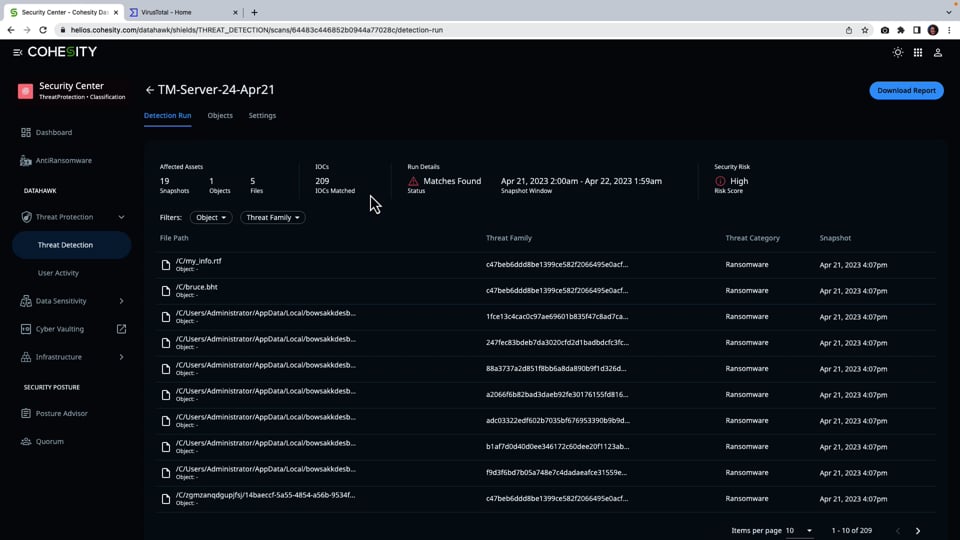Viewport: 960px width, 540px height.
Task: Toggle the light/dark theme sun icon
Action: pos(898,53)
